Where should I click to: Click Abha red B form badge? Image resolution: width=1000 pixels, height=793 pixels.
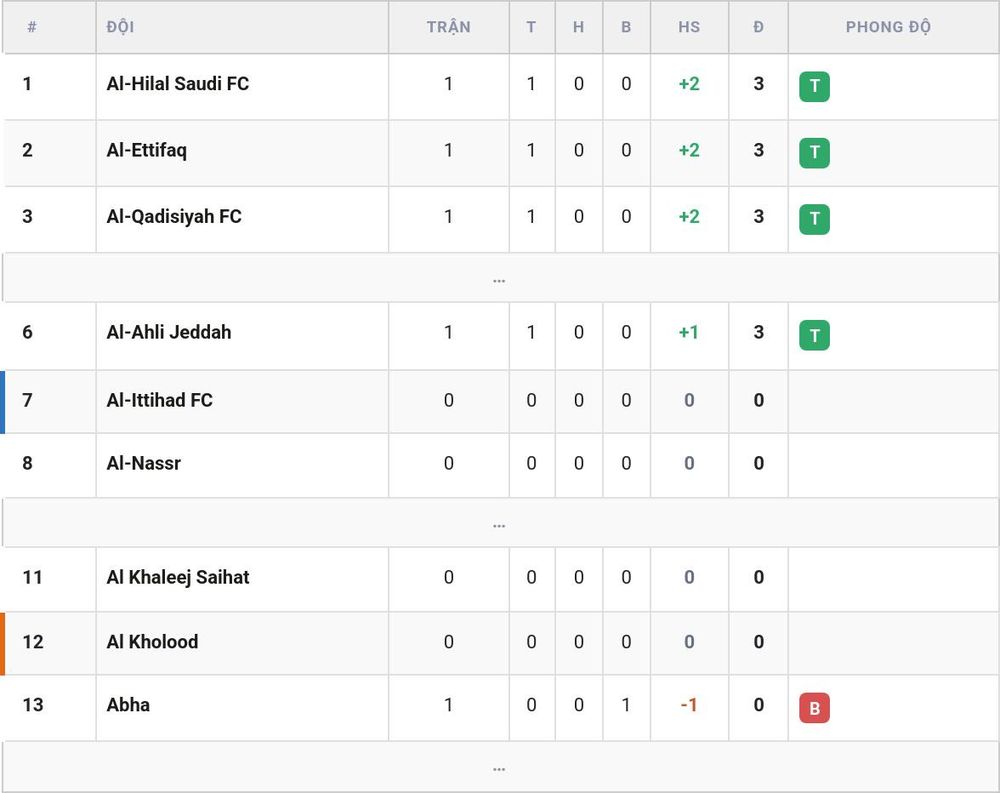click(x=814, y=708)
